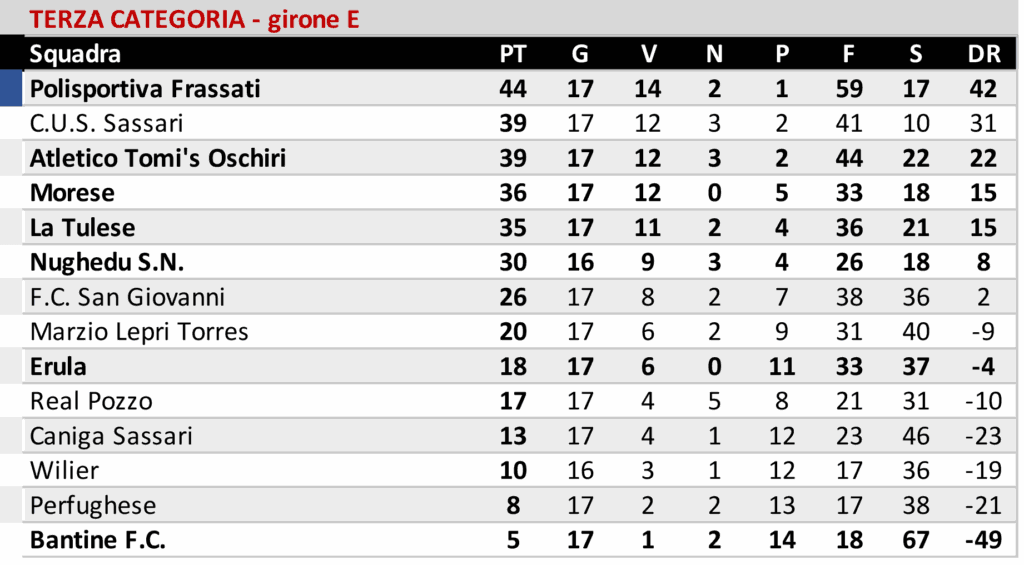Click the Marzio Lepri Torres team name
The height and width of the screenshot is (565, 1024).
click(x=139, y=332)
